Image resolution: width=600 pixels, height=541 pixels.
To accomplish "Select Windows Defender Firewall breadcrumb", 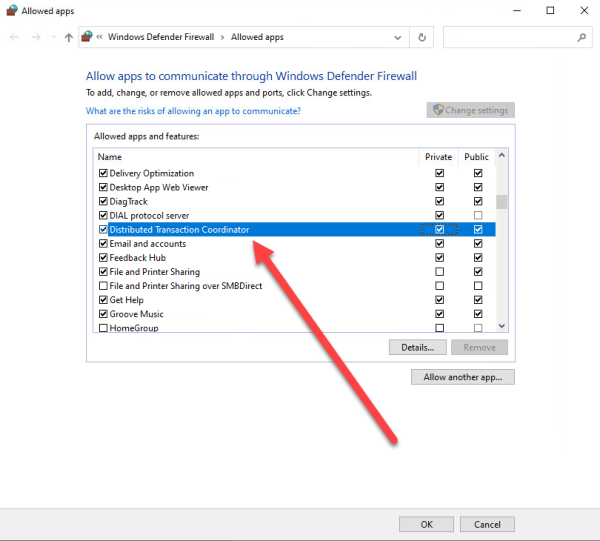I will (x=160, y=37).
